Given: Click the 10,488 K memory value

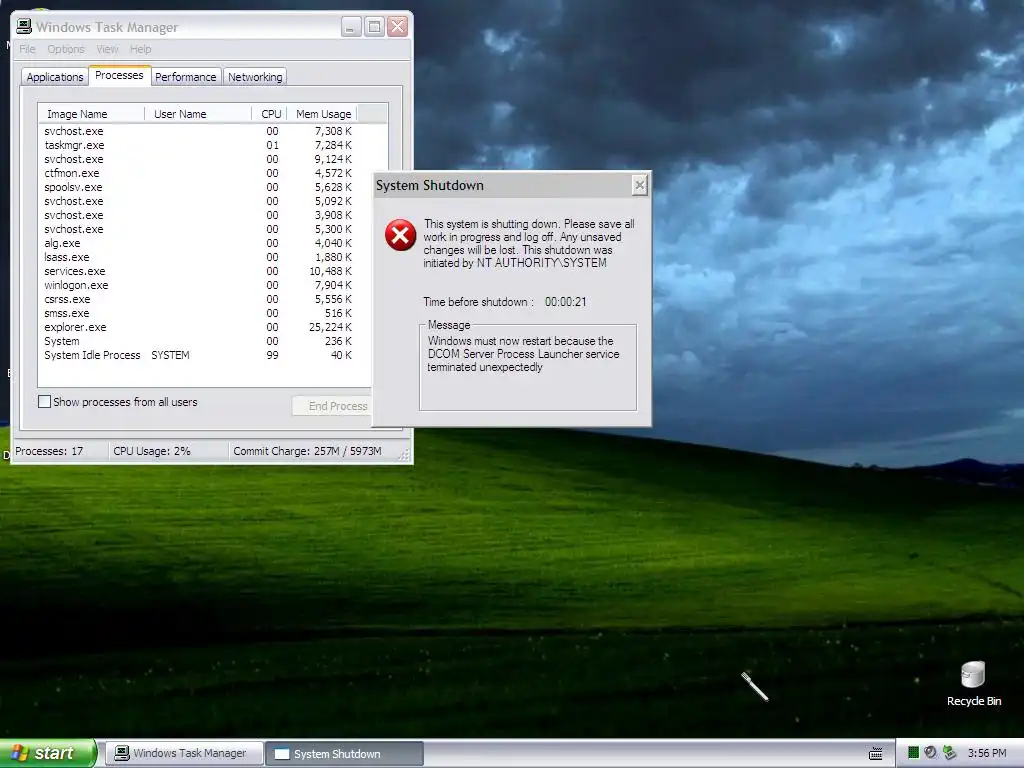Looking at the screenshot, I should [x=330, y=271].
